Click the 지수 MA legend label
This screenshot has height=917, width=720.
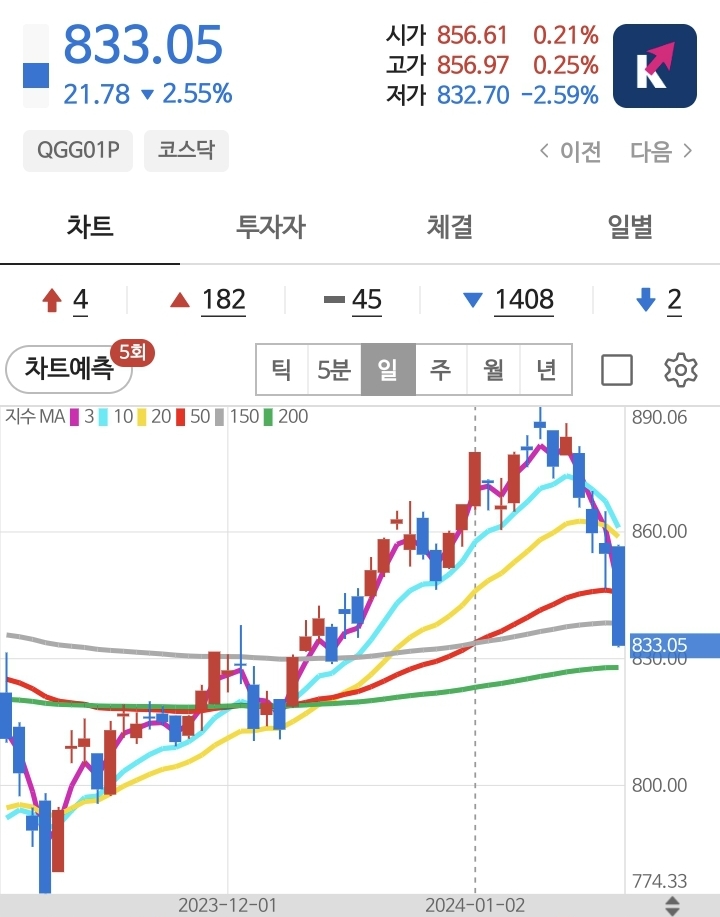(35, 417)
